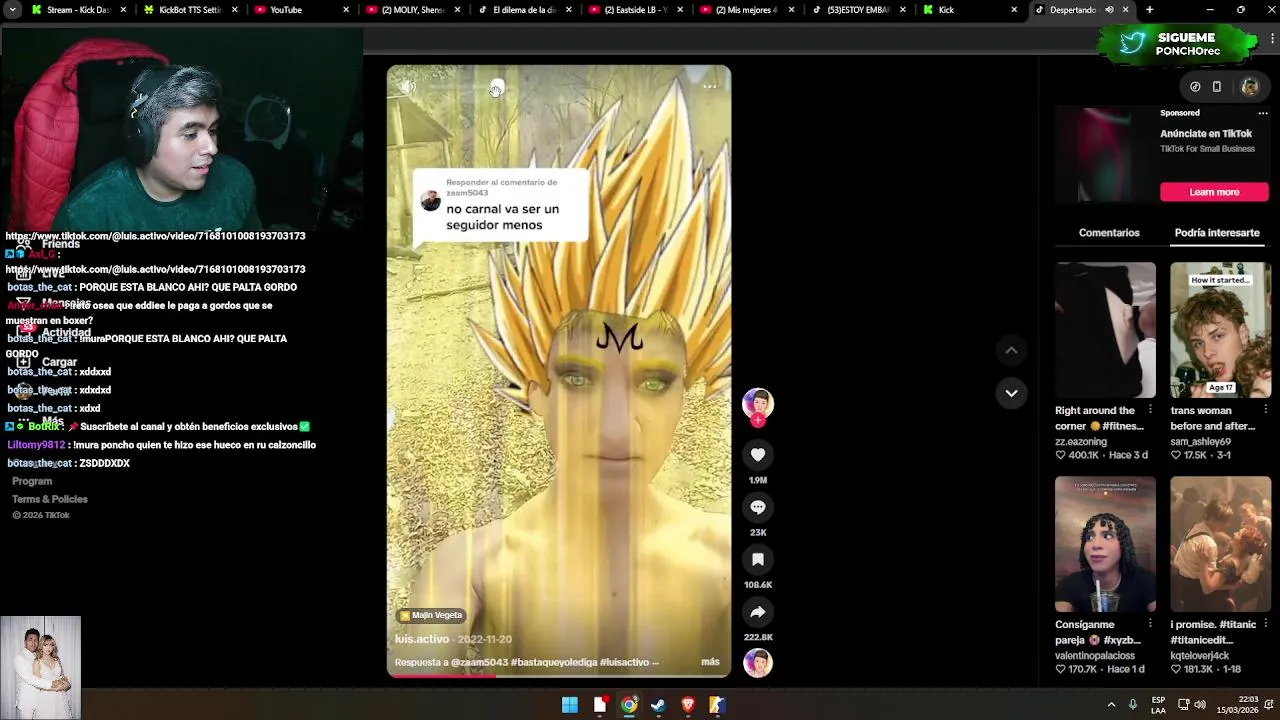This screenshot has width=1280, height=720.
Task: Open options for 'Right around the corner' video
Action: [1150, 410]
